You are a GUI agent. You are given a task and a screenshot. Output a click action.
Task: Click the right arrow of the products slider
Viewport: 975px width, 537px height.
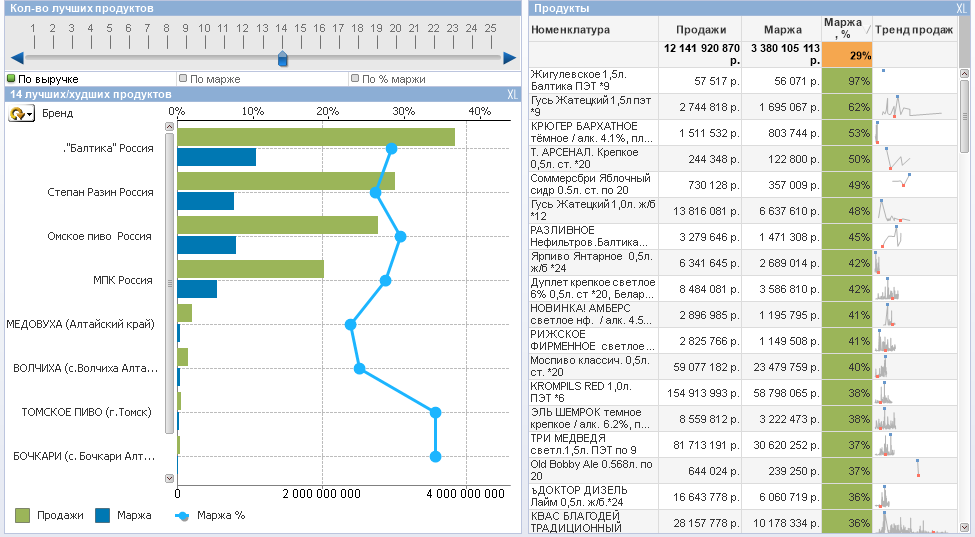509,58
